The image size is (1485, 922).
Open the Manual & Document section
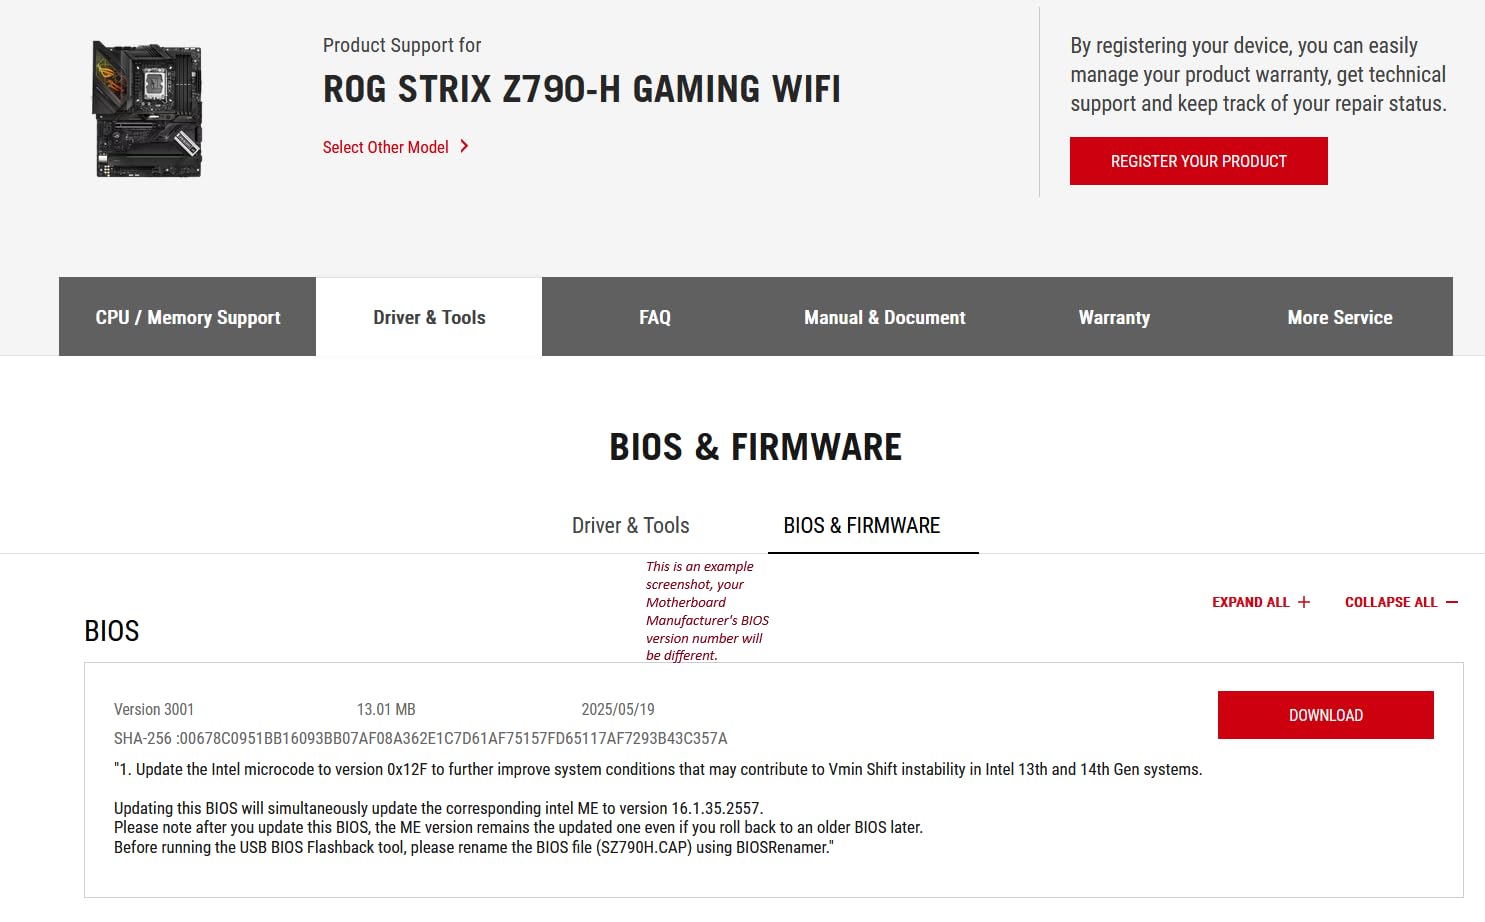tap(884, 317)
